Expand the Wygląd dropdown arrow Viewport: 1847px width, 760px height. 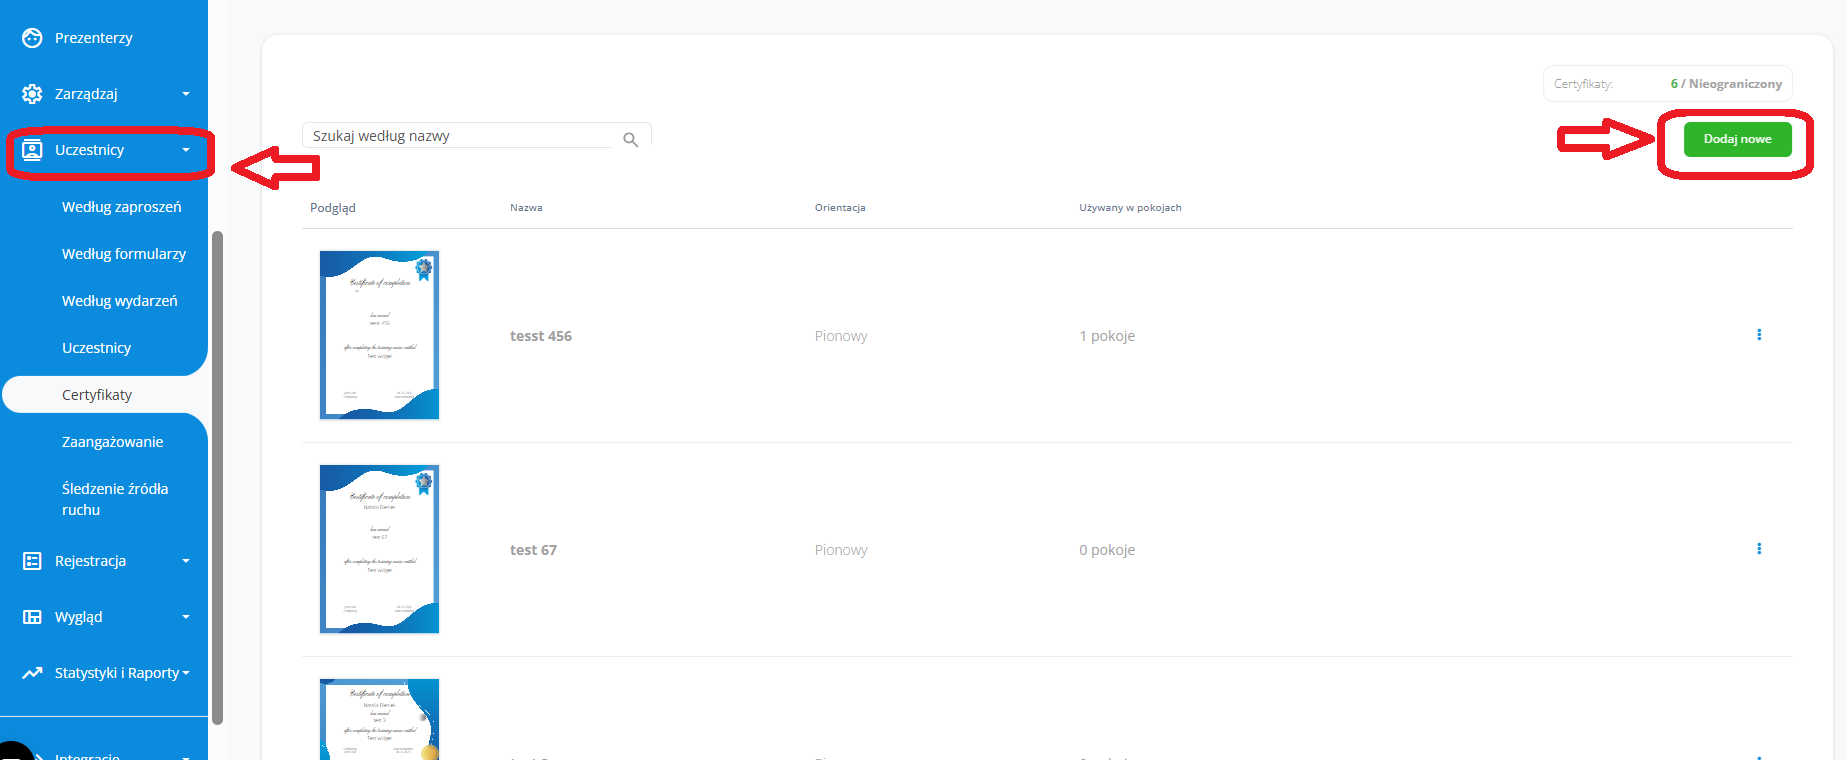point(186,617)
